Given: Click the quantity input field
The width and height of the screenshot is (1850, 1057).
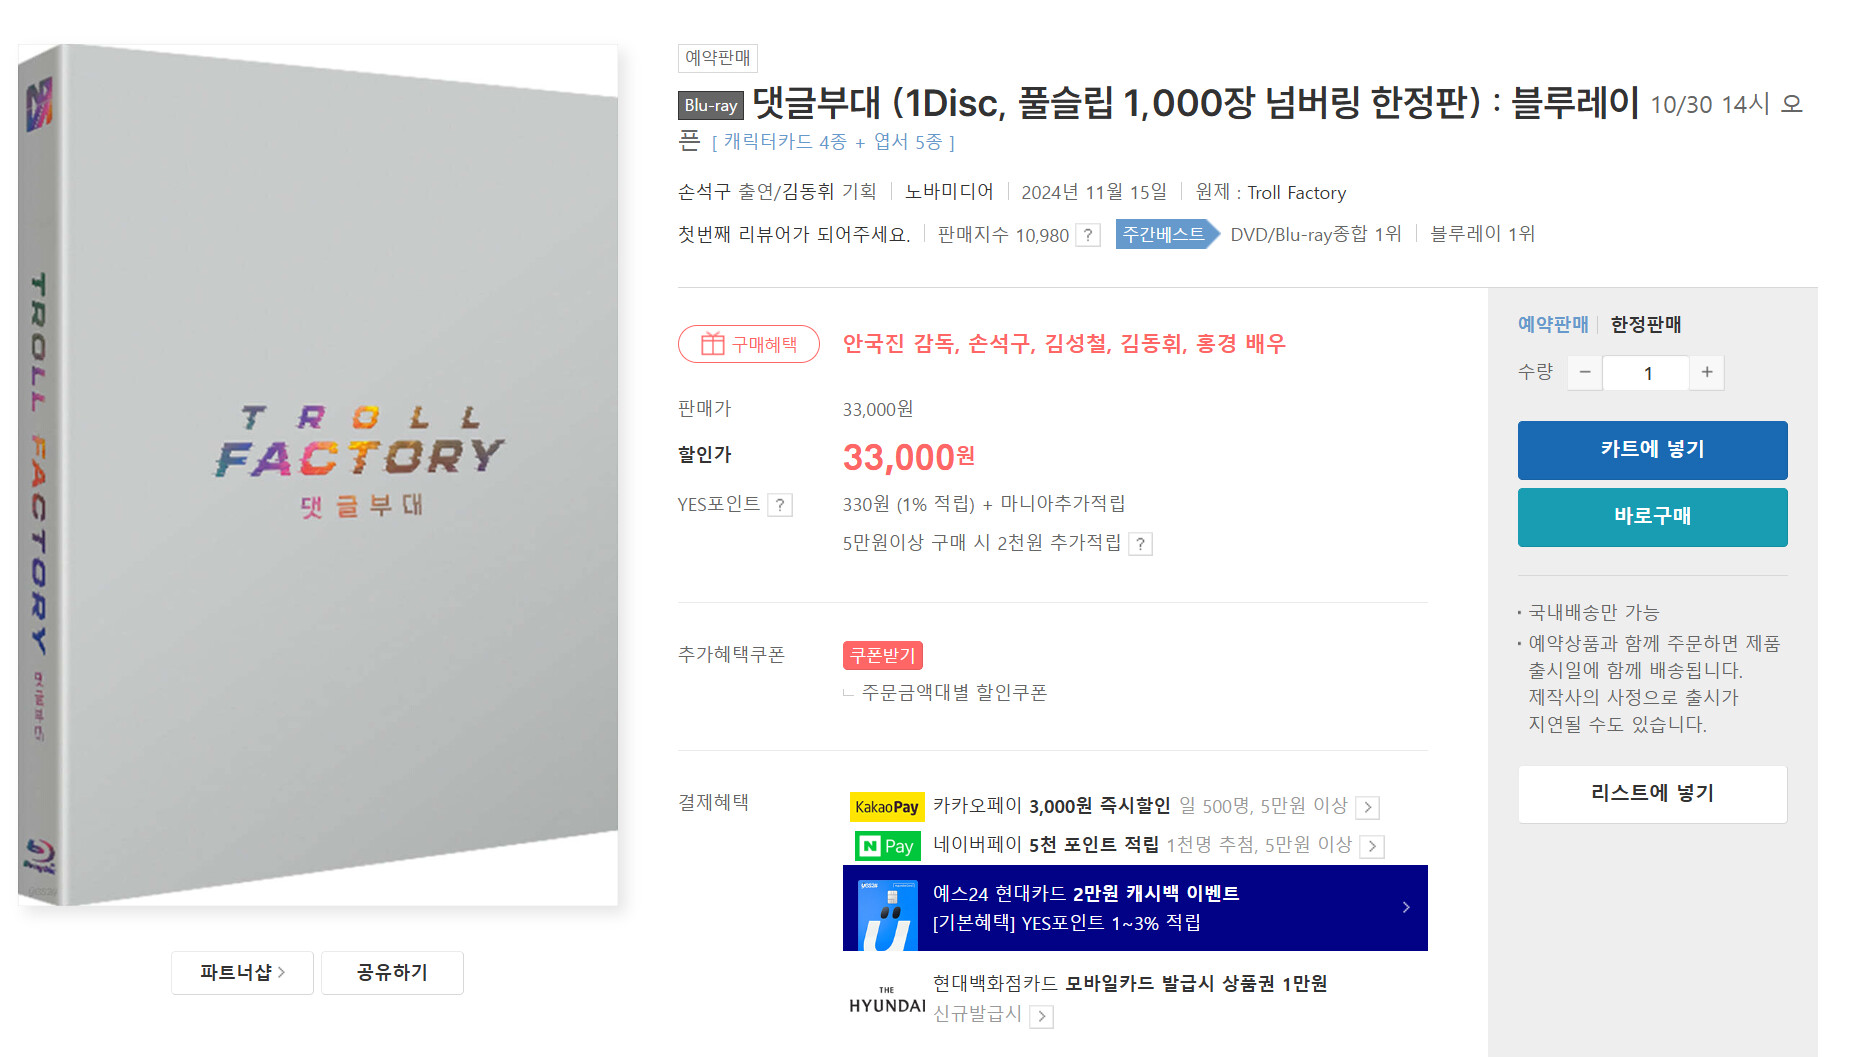Looking at the screenshot, I should tap(1646, 373).
